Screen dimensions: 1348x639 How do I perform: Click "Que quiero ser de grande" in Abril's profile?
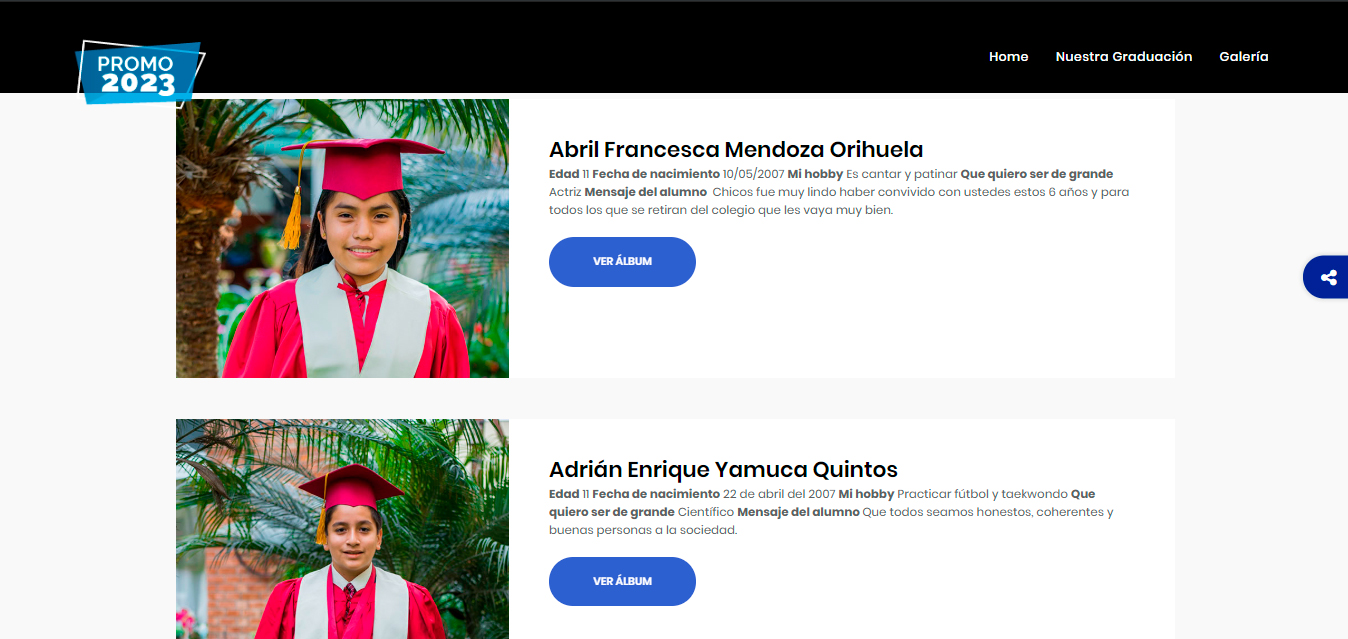[x=1036, y=174]
